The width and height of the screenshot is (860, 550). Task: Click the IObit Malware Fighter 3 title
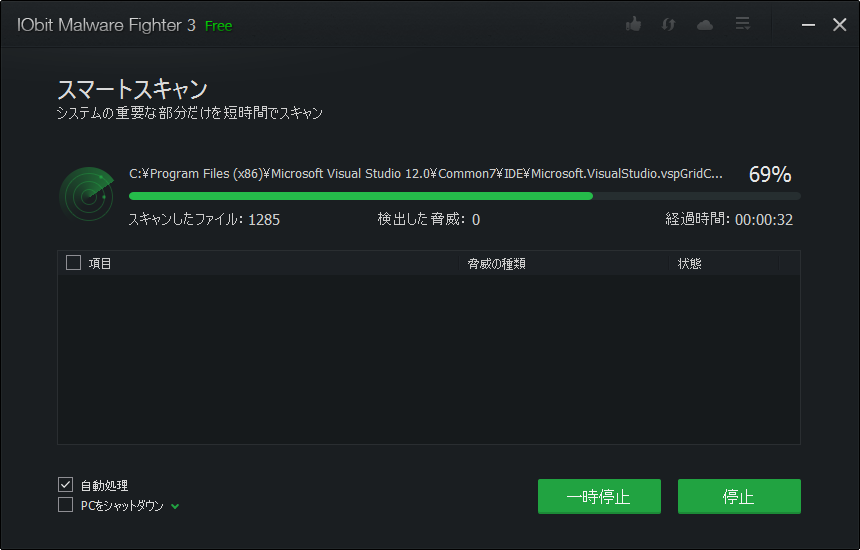point(106,25)
